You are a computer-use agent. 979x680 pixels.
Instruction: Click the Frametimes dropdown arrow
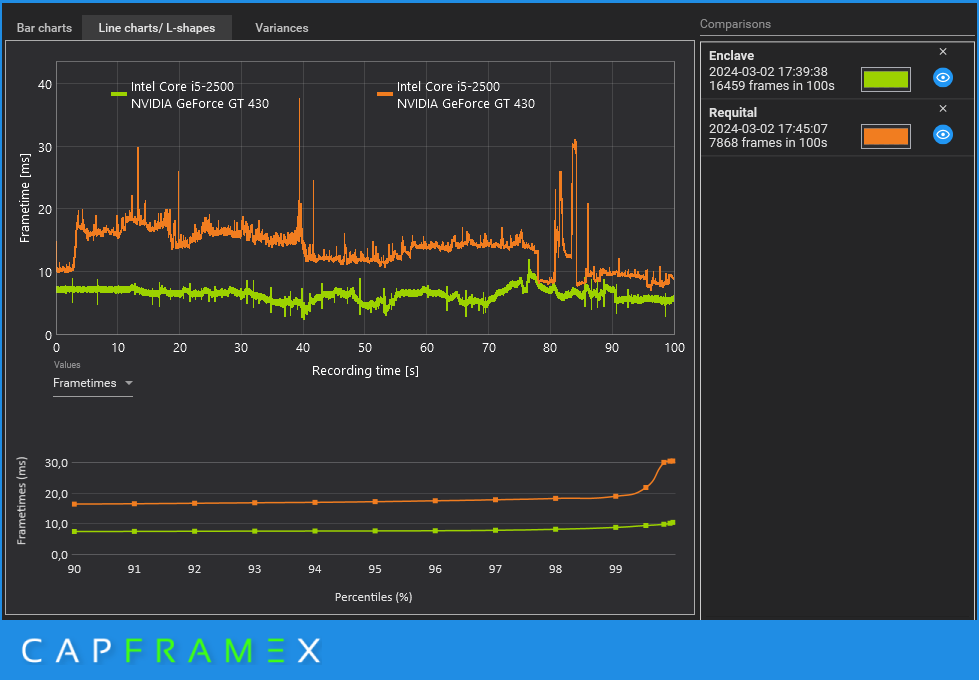pyautogui.click(x=129, y=383)
